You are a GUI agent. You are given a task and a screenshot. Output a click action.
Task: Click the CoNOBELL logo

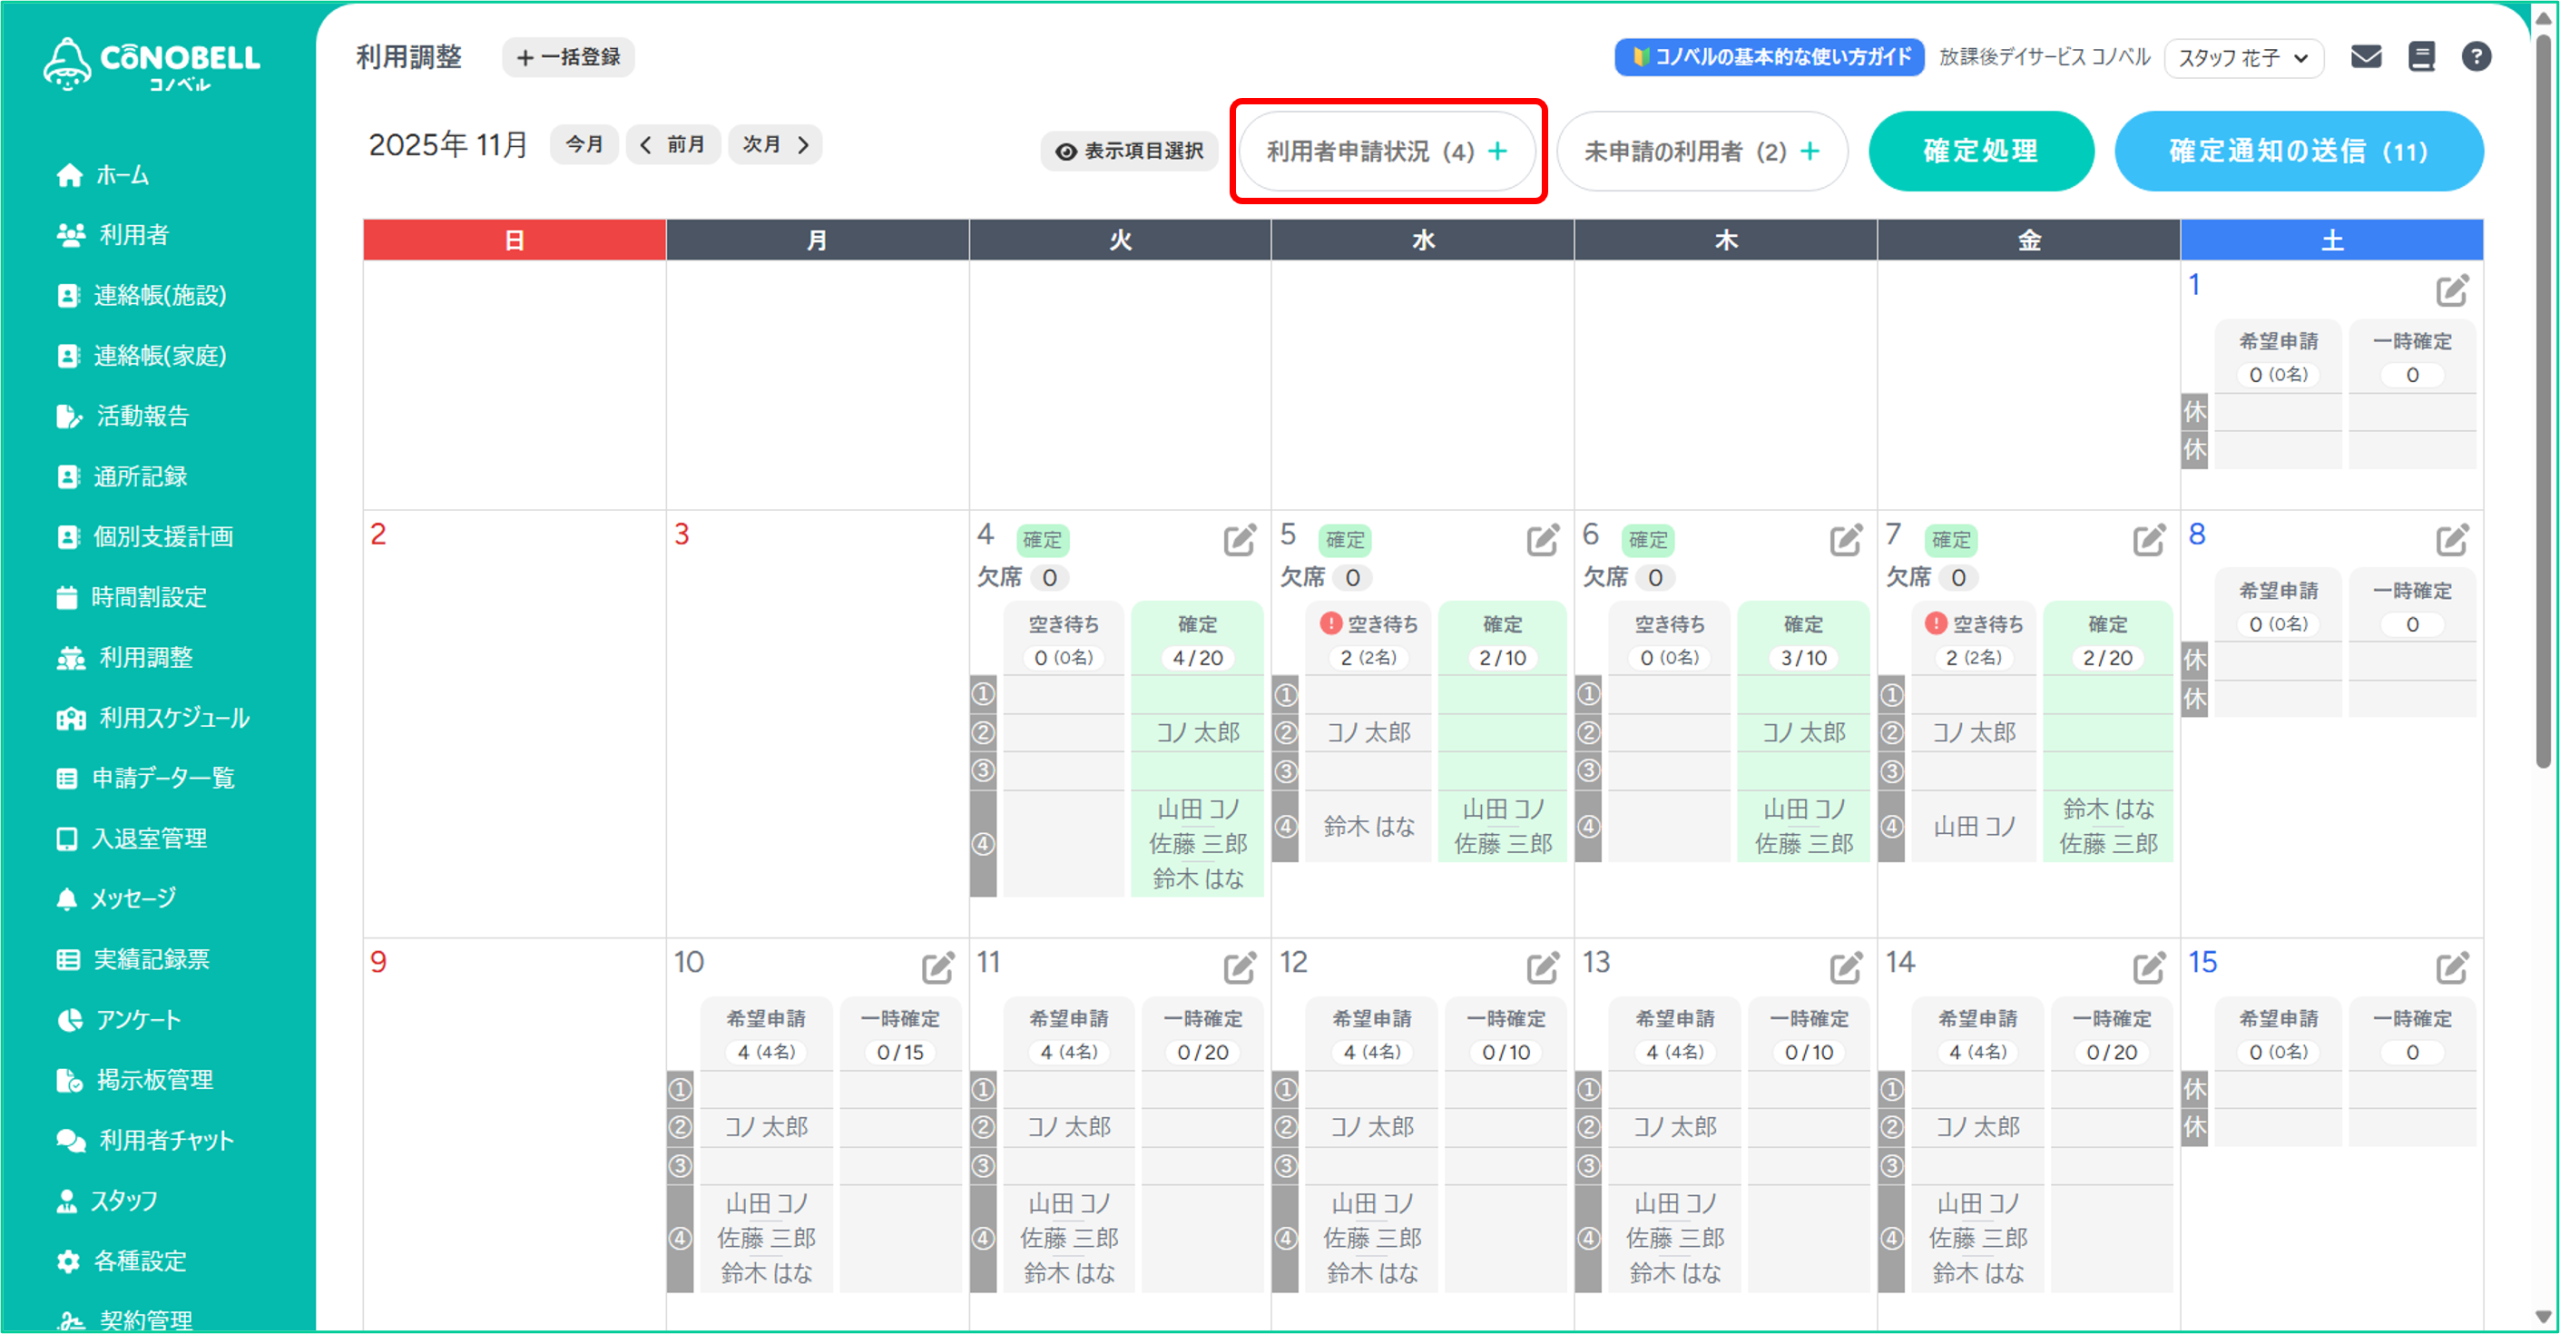(x=152, y=64)
